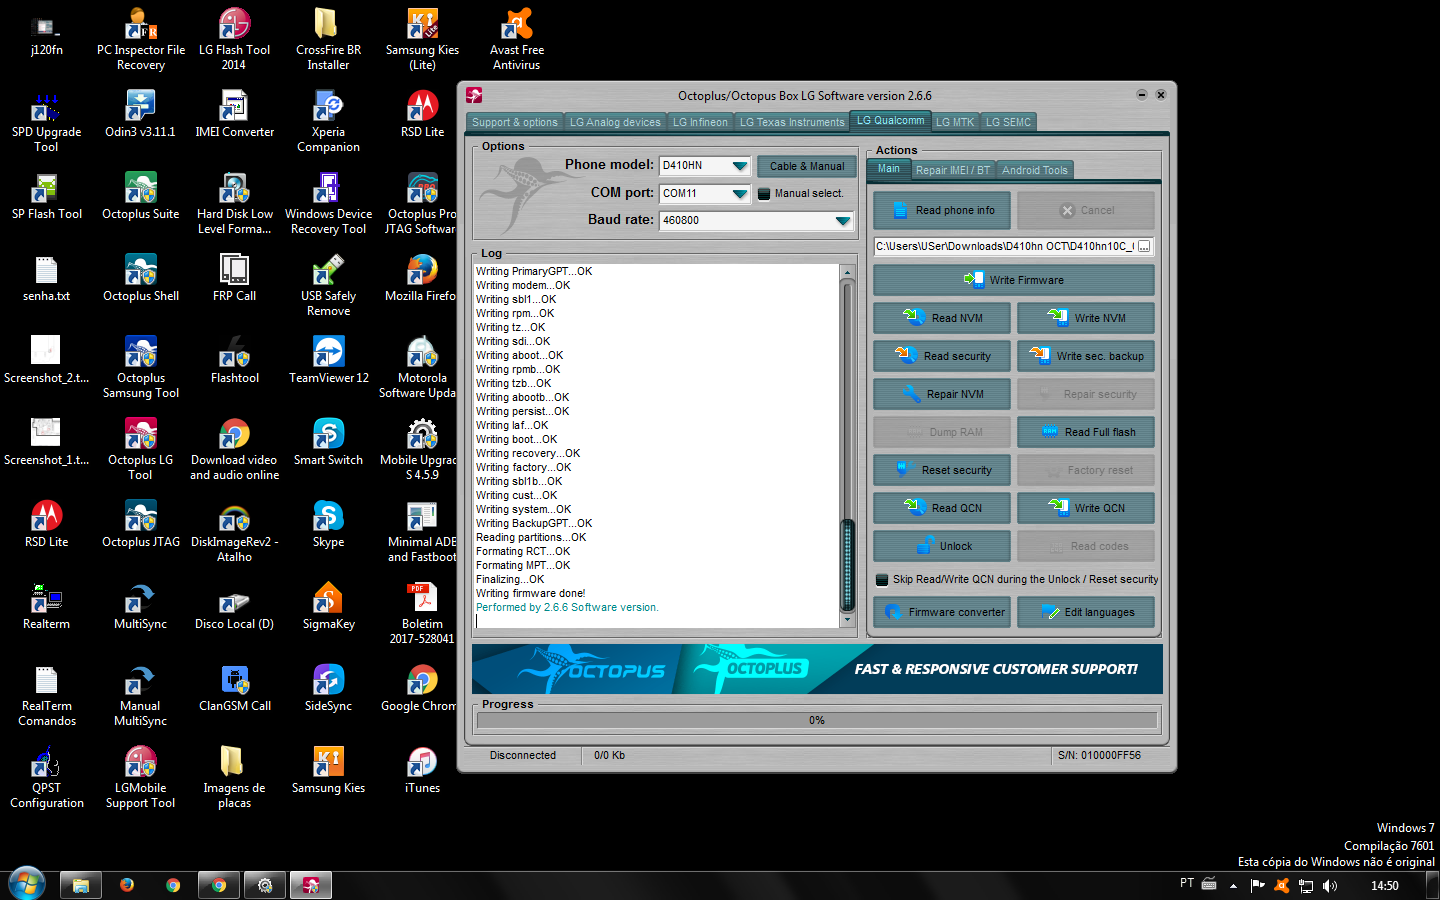Open LG Texas Instruments tab

click(x=792, y=122)
